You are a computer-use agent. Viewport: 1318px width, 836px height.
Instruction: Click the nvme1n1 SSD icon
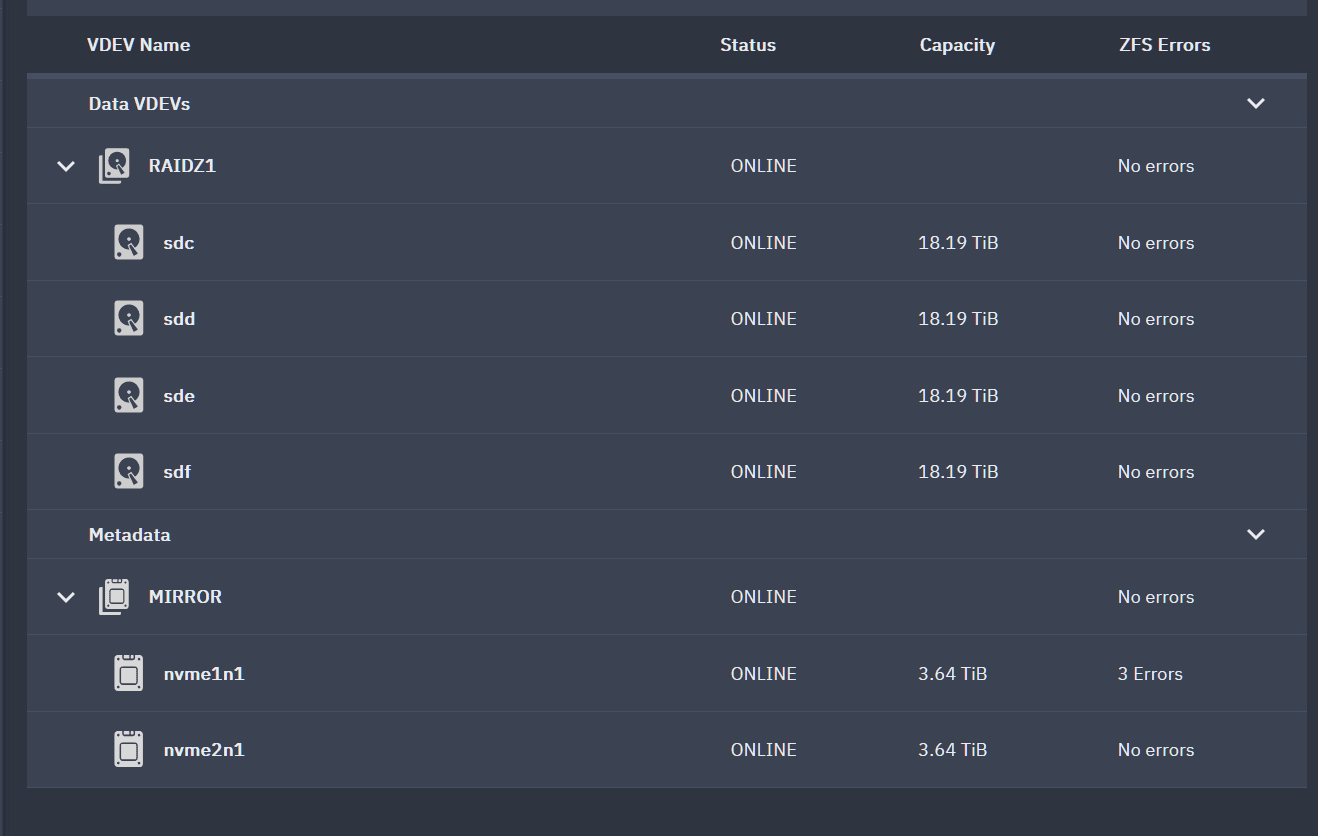point(129,674)
